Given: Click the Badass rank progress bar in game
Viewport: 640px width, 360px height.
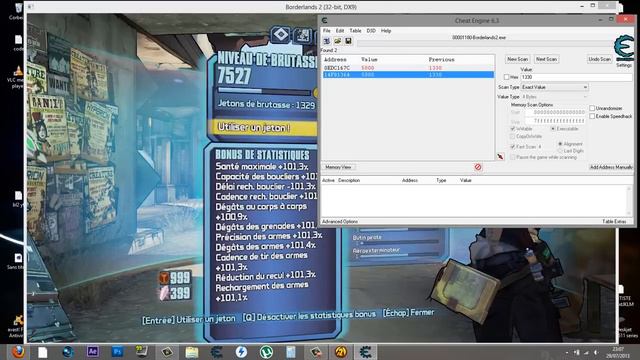Looking at the screenshot, I should click(x=264, y=91).
